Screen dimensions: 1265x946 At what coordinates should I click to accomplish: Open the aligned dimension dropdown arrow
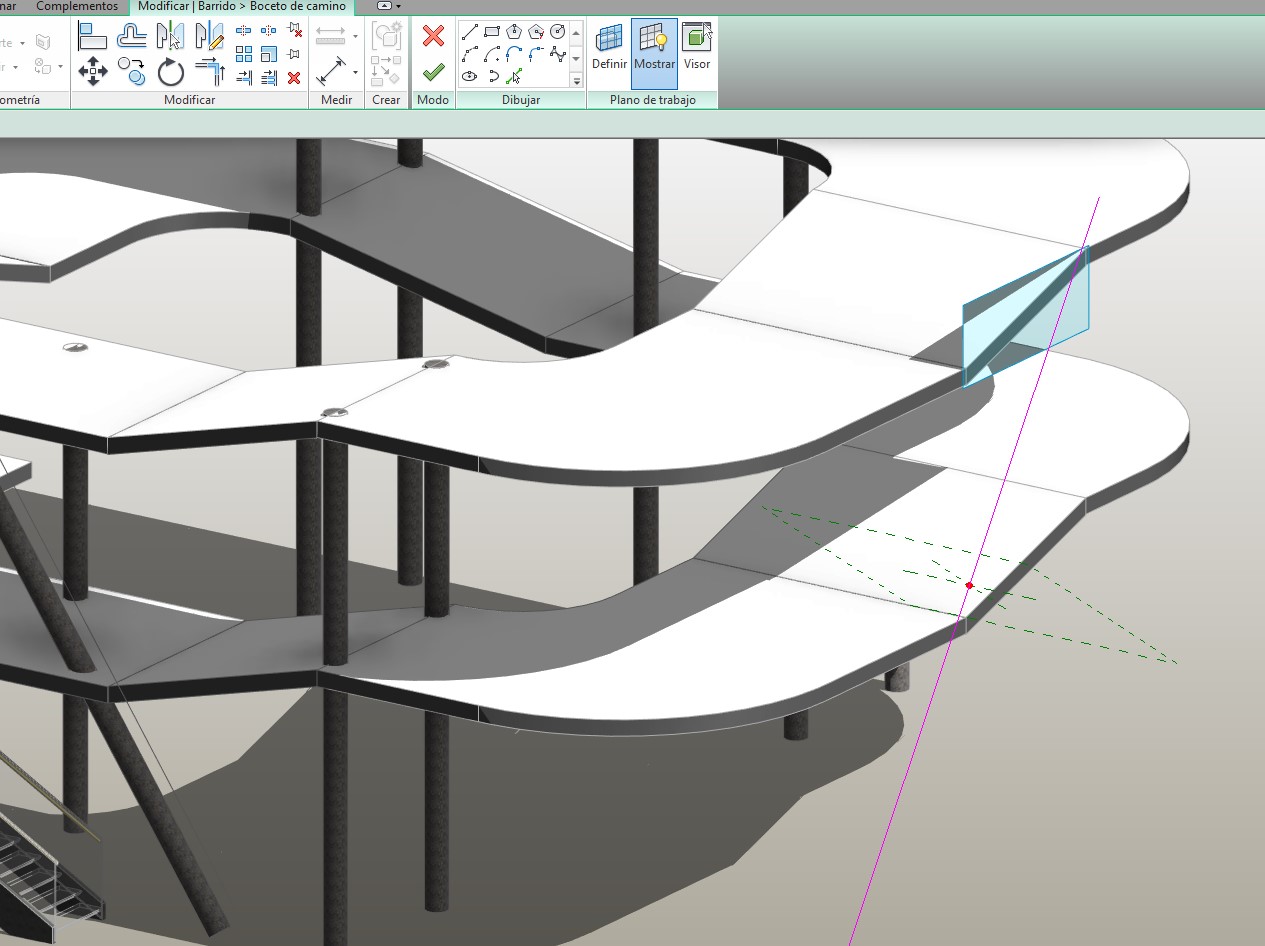pos(355,72)
